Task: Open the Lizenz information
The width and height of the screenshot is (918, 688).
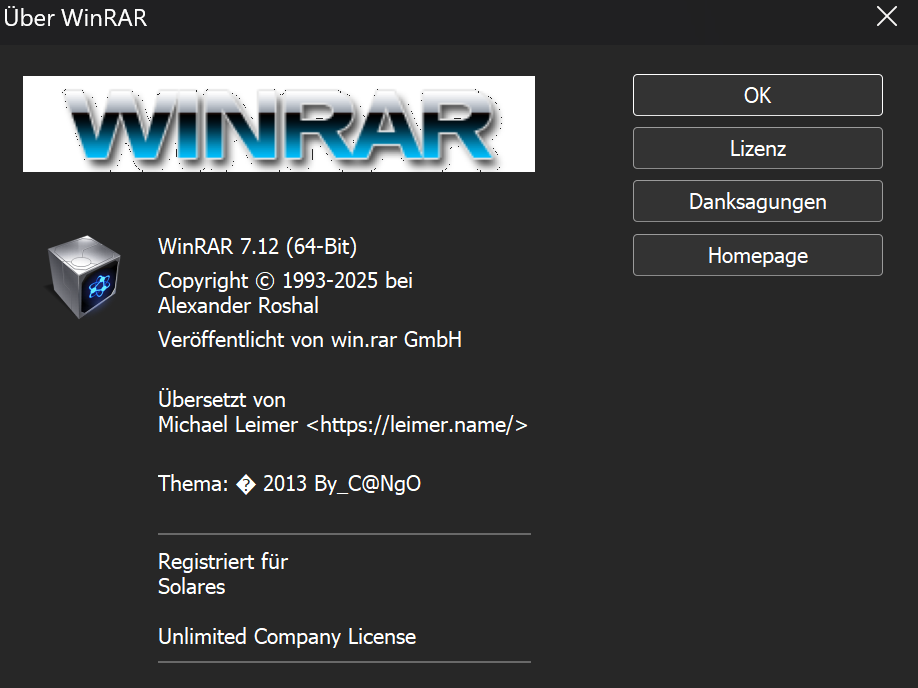Action: [758, 148]
